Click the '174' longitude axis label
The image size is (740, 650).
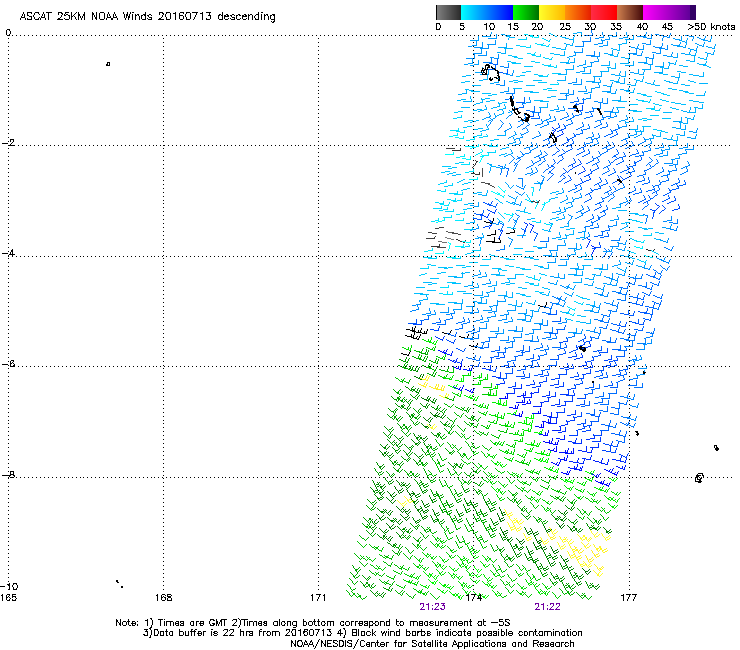click(473, 598)
